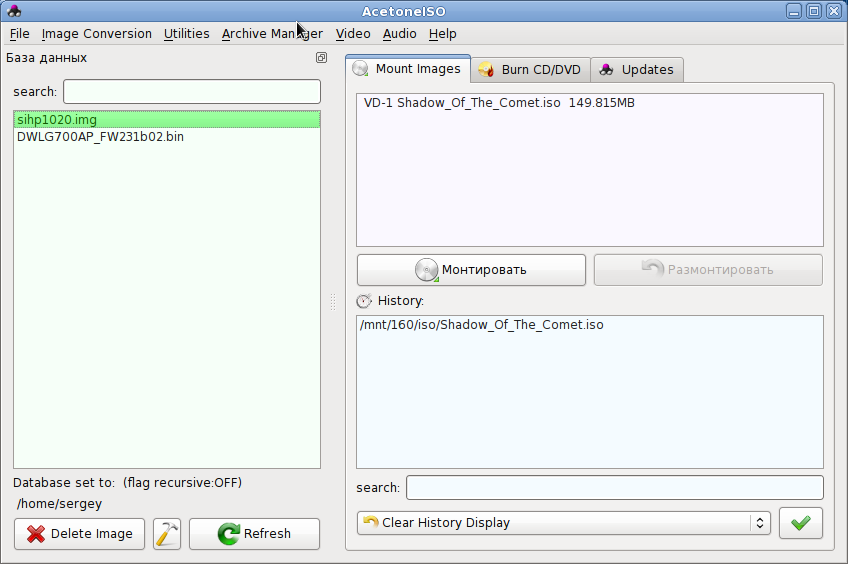
Task: Minimize the AcetoneISO window
Action: [x=794, y=11]
